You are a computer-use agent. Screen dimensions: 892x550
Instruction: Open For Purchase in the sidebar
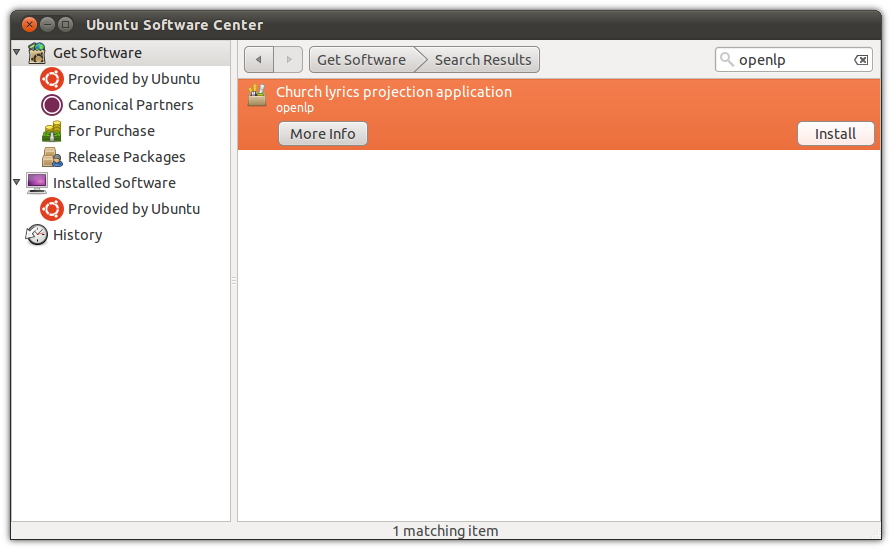[112, 131]
